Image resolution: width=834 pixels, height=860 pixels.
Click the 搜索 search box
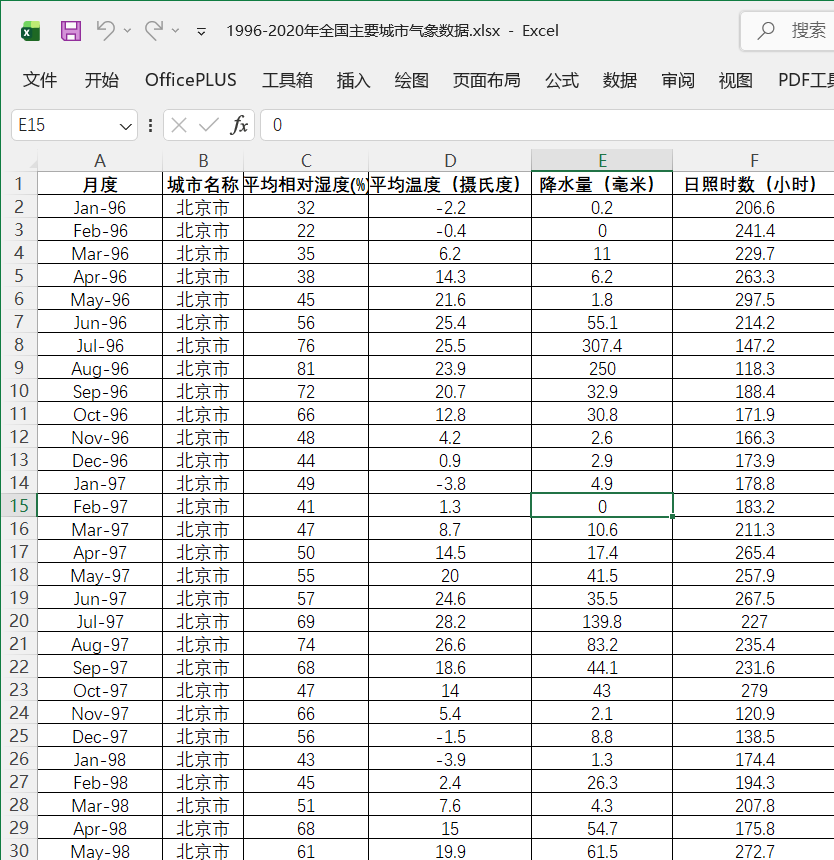click(787, 31)
